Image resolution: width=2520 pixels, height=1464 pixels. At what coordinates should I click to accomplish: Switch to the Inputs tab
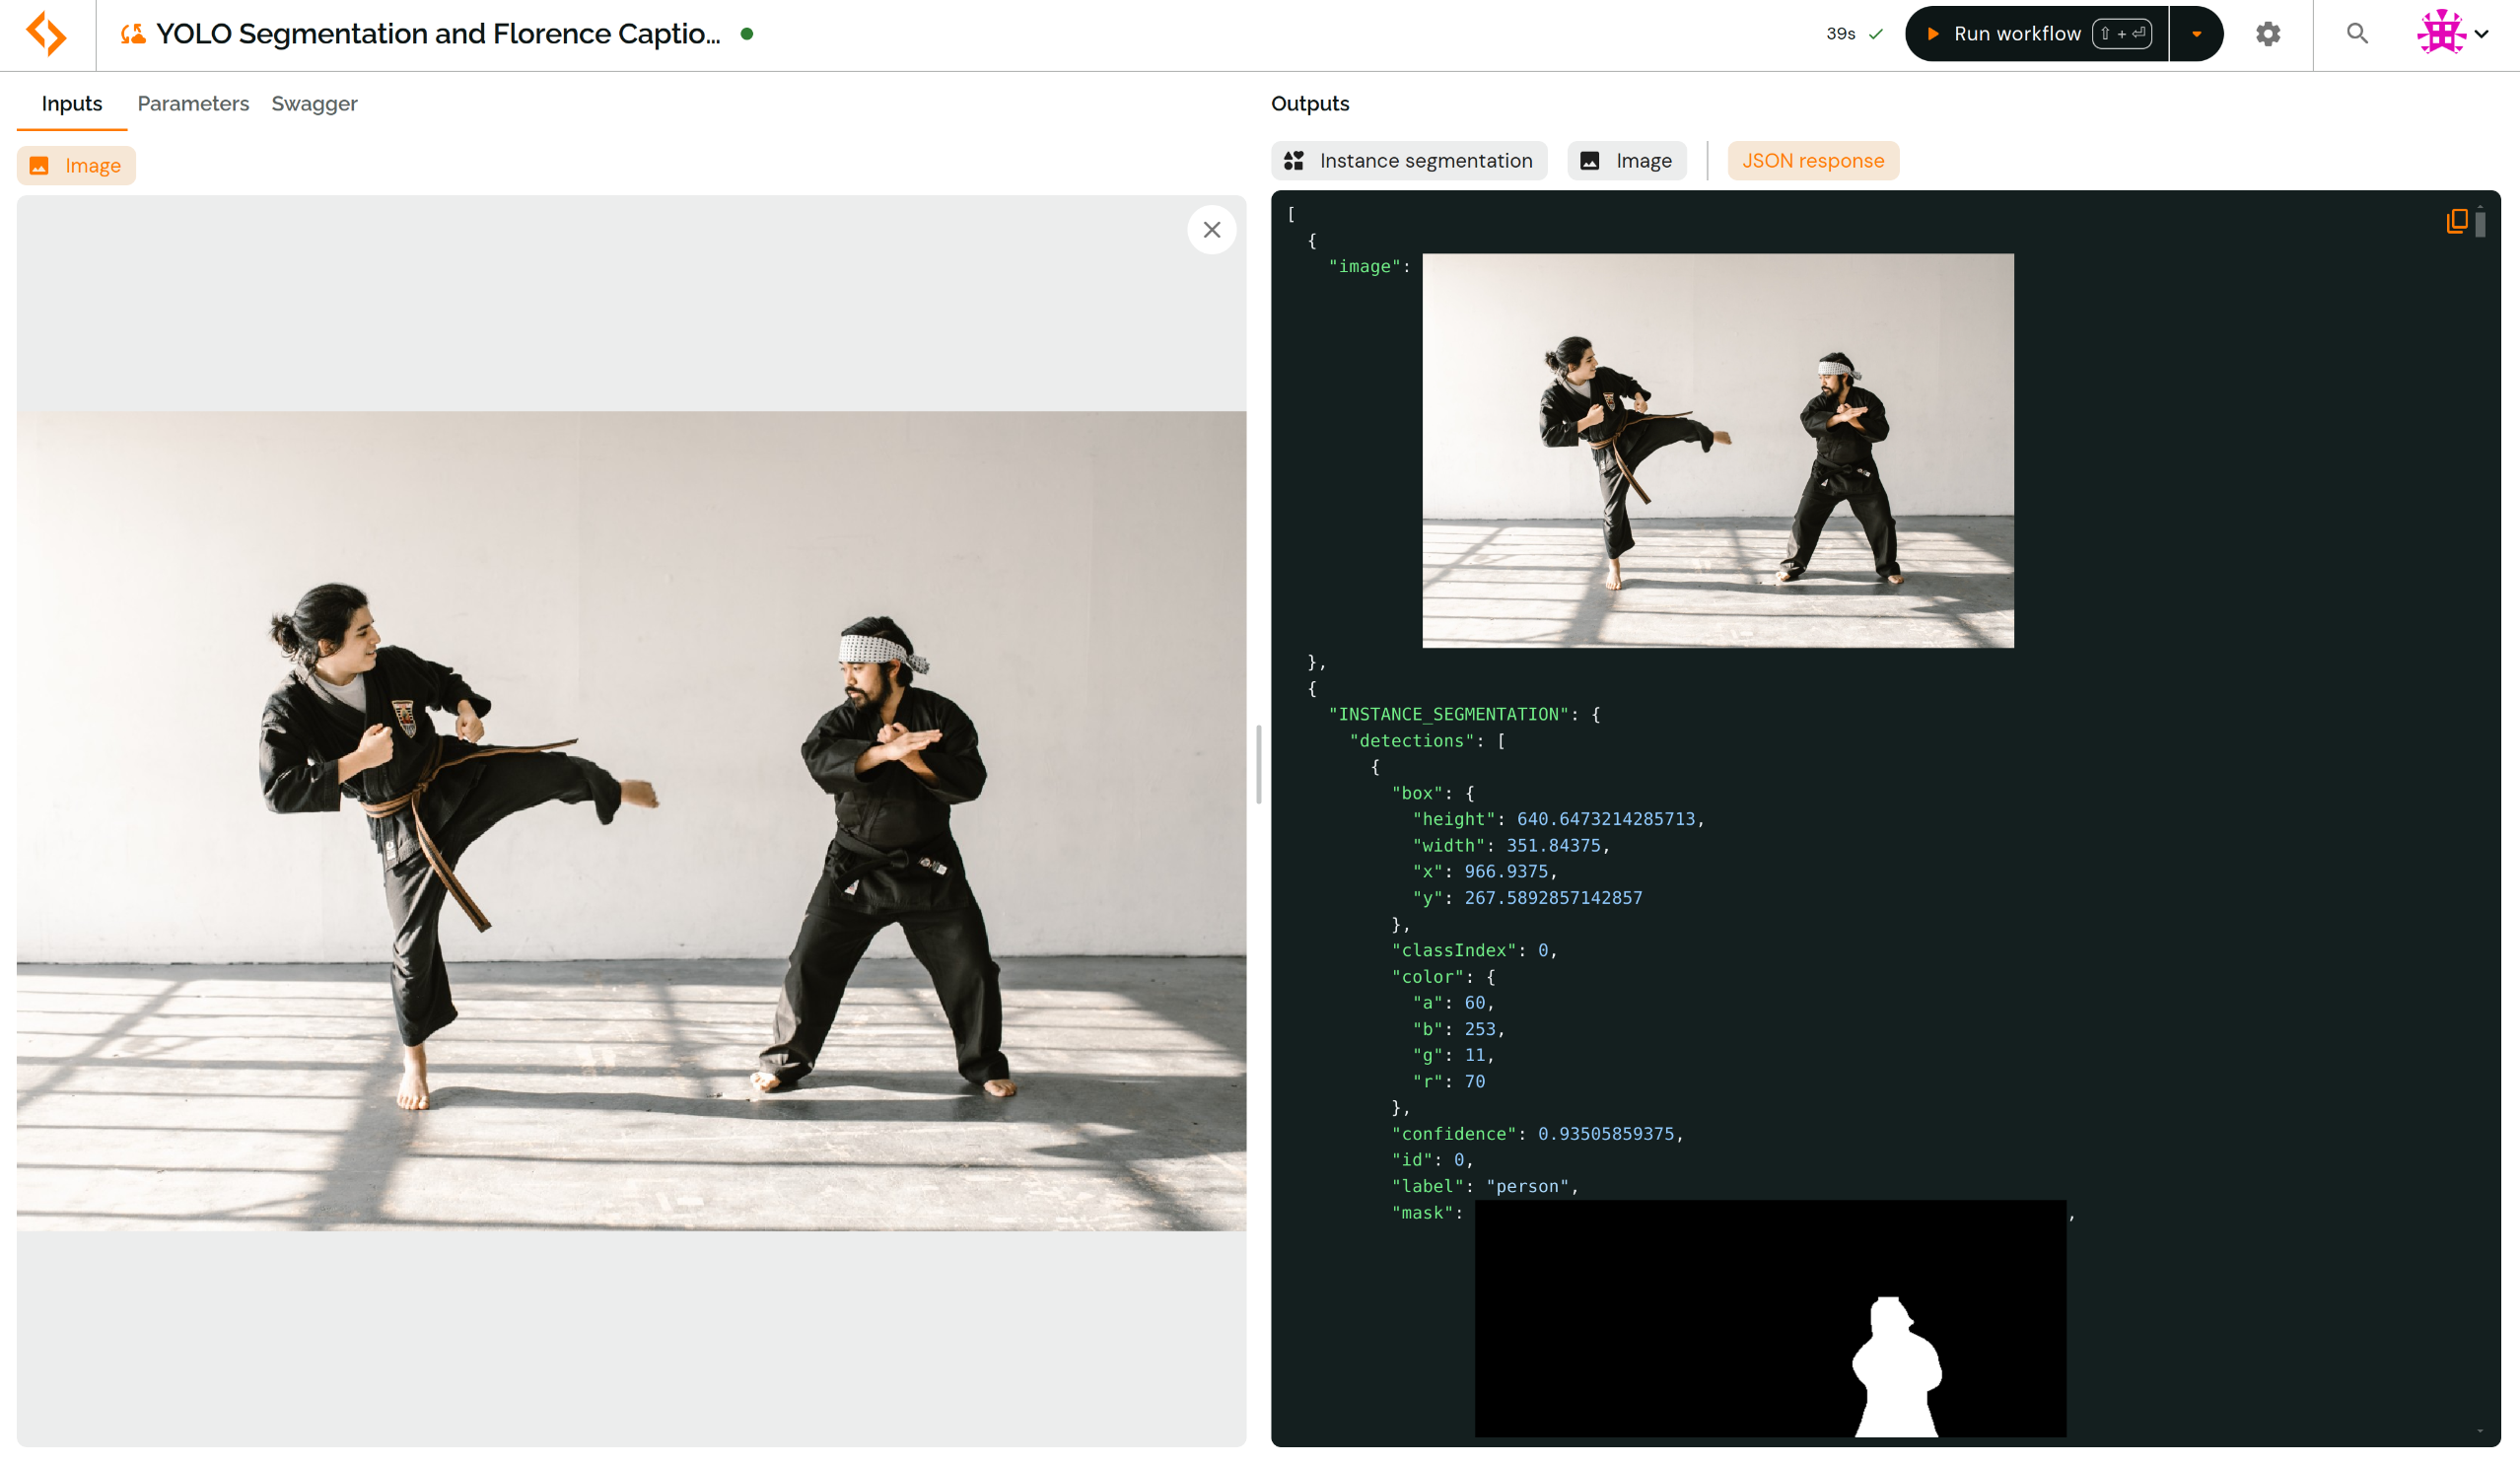click(72, 104)
